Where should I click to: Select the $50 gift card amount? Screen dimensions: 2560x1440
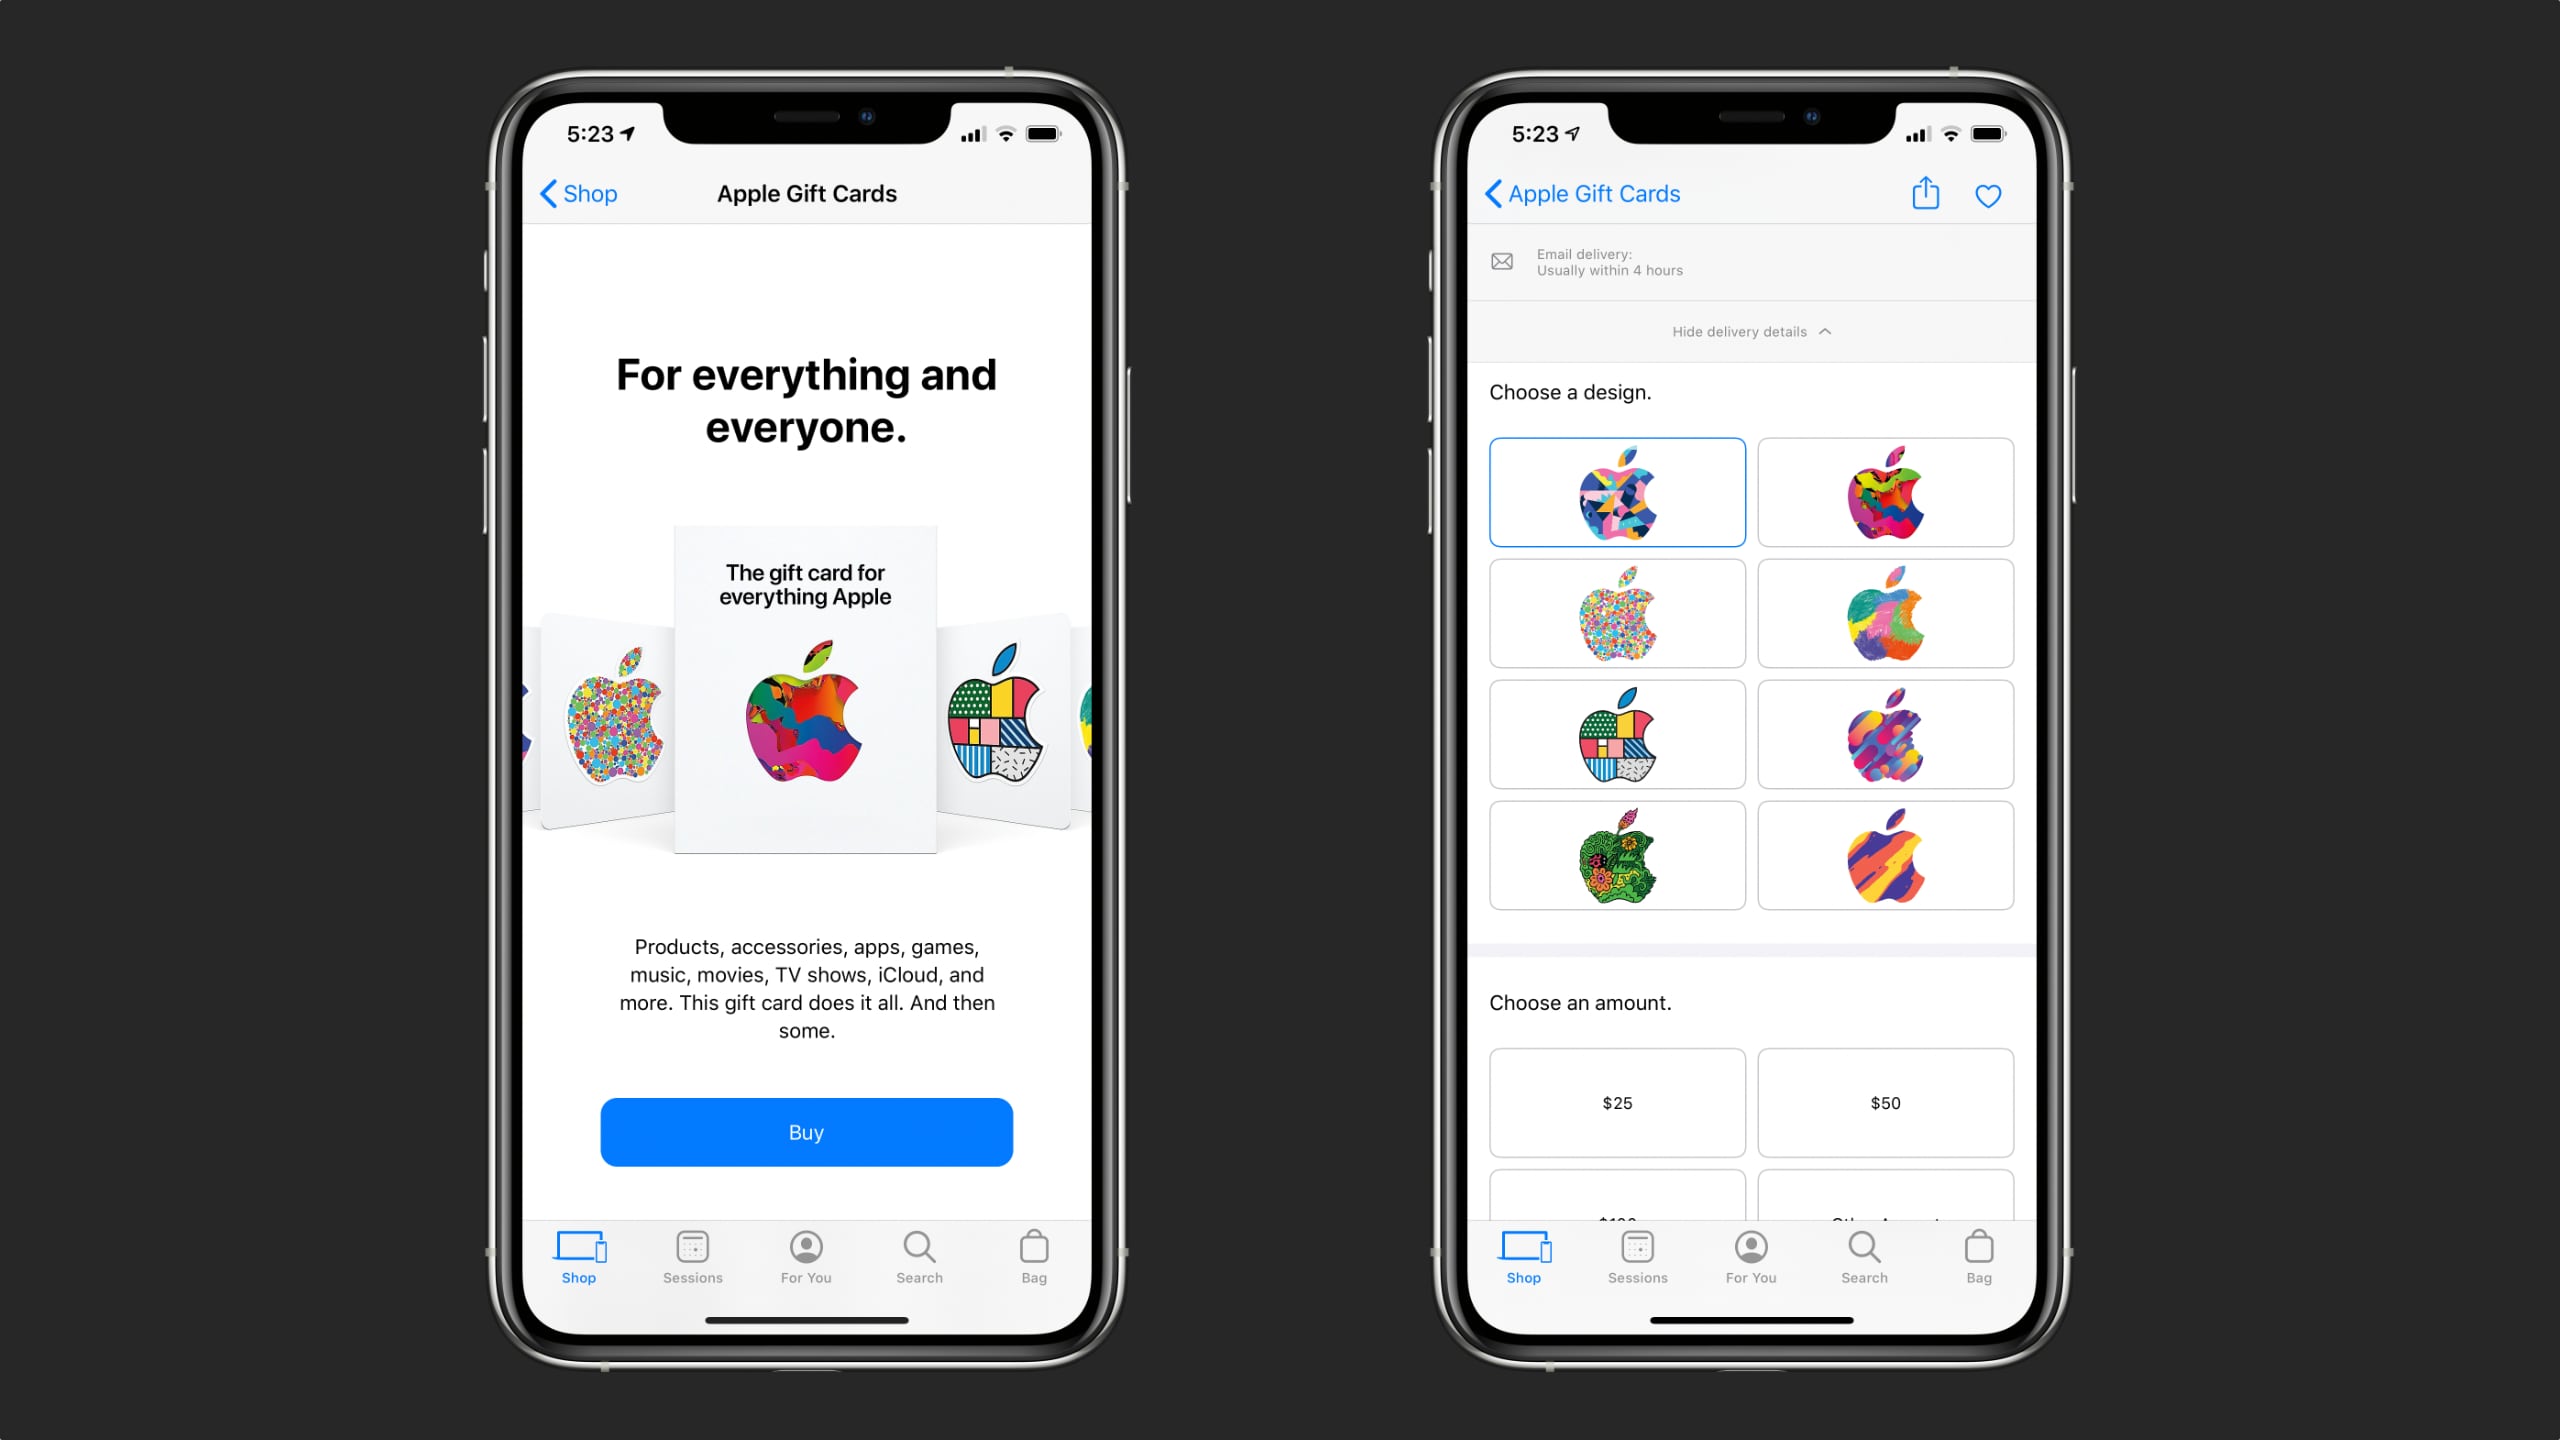point(1885,1102)
